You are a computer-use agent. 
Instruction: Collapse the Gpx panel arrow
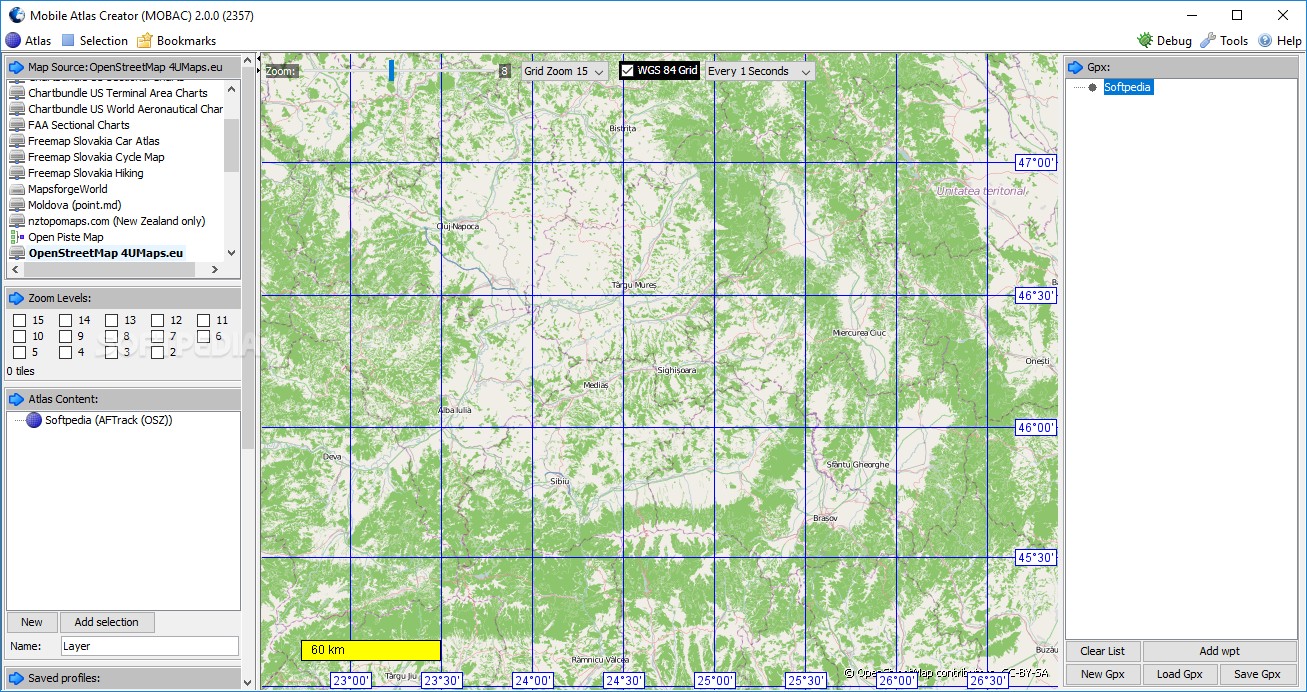[1076, 67]
